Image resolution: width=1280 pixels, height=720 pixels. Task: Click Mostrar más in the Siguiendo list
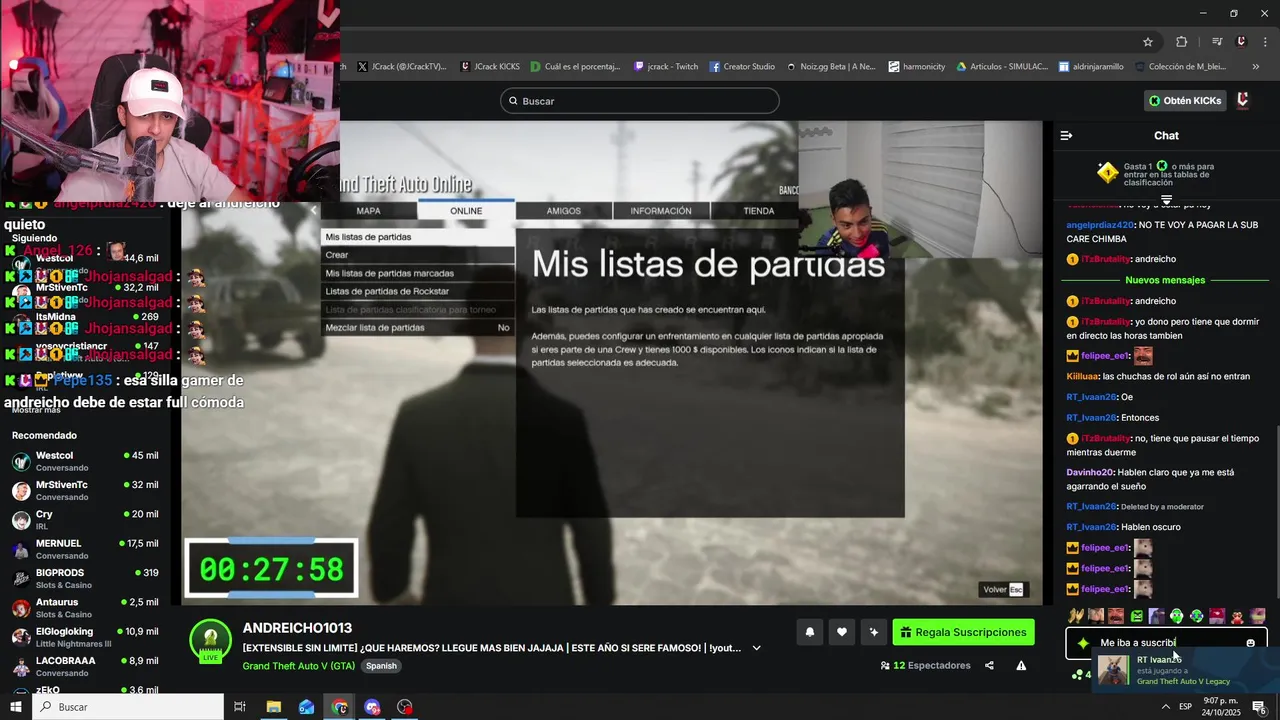36,410
